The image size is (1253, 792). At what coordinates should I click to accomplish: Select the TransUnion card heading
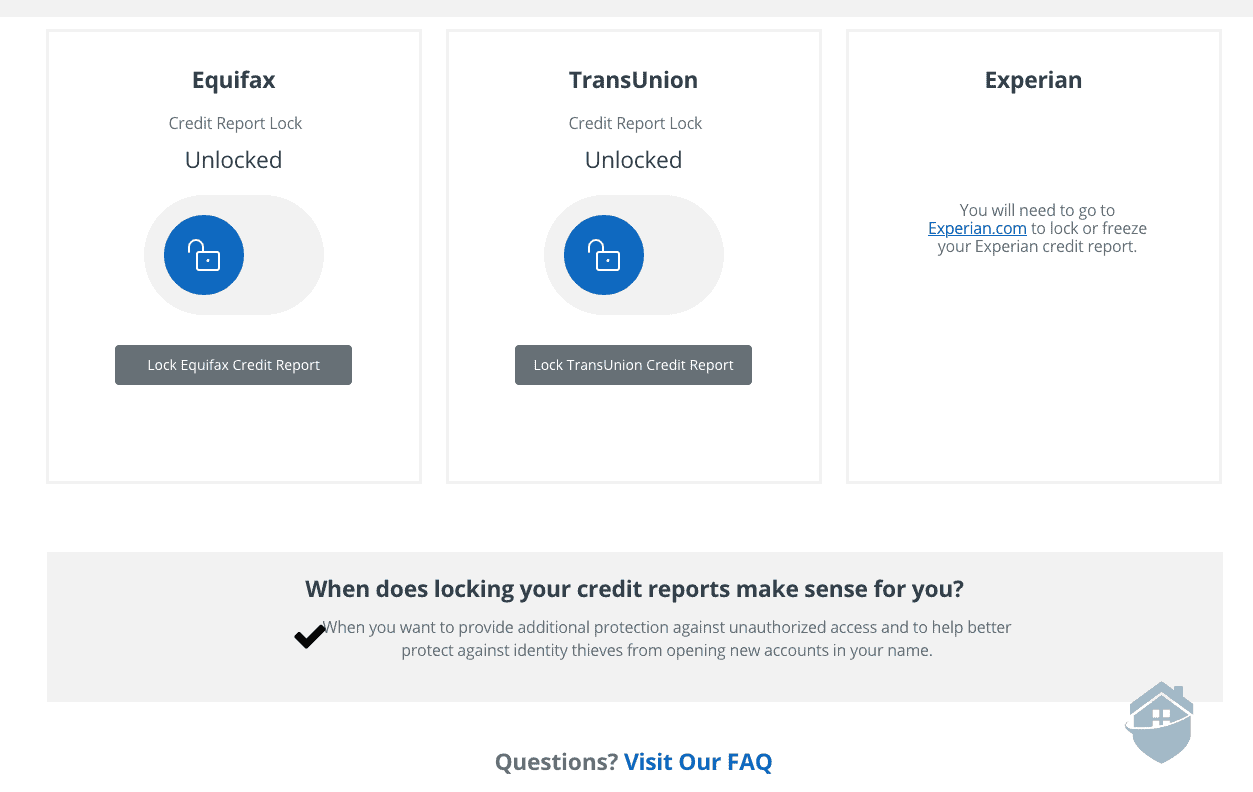click(633, 80)
